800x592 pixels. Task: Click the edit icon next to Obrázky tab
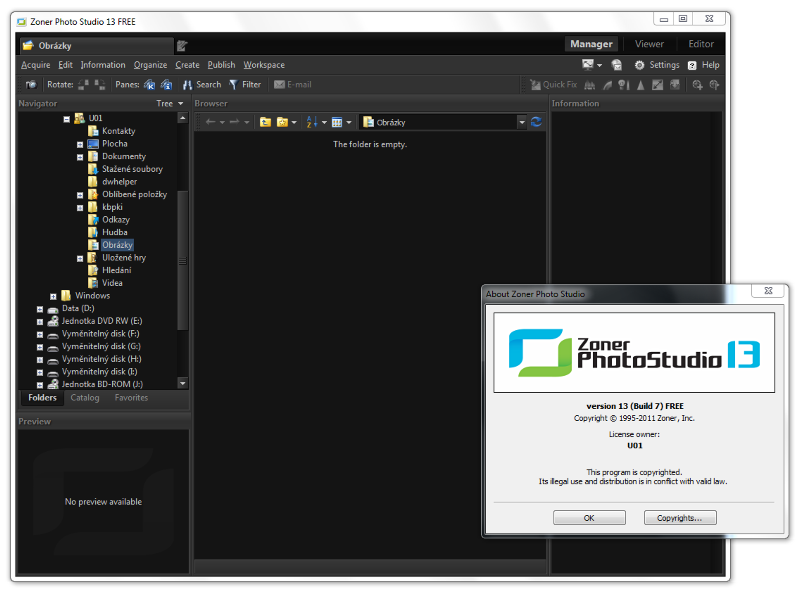tap(182, 46)
